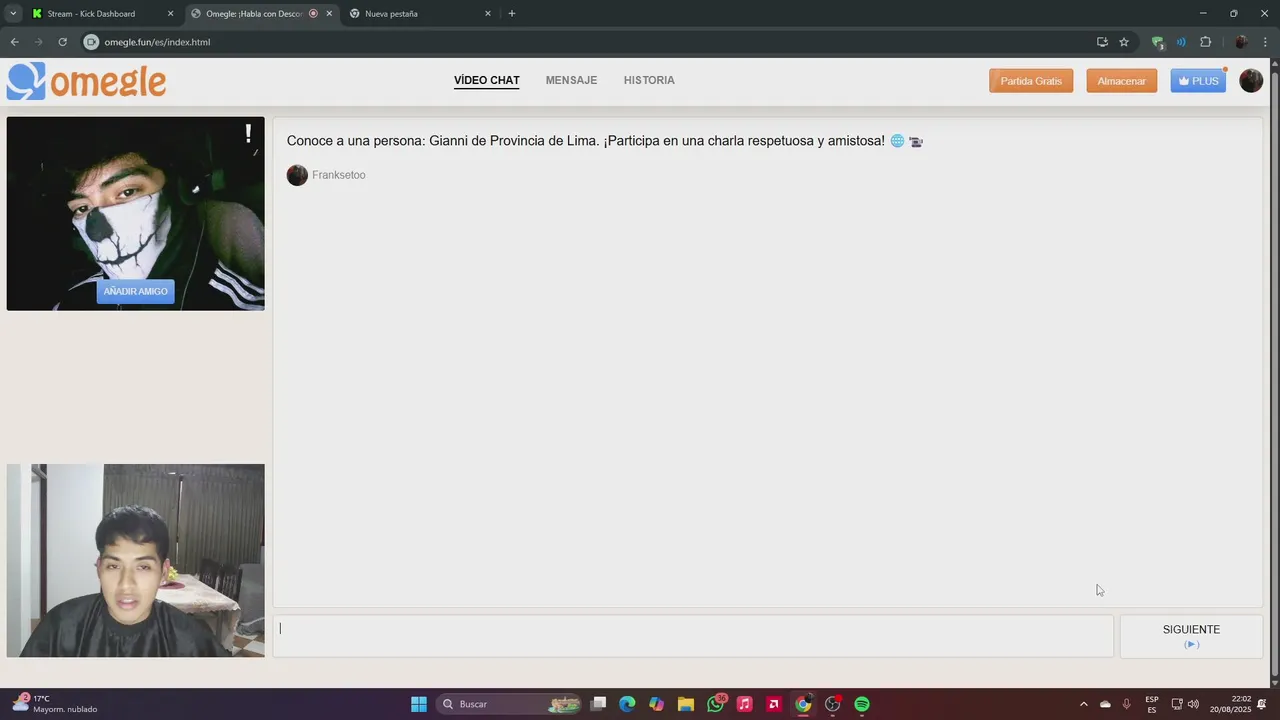This screenshot has width=1280, height=720.
Task: Change the ESP keyboard language
Action: point(1152,704)
